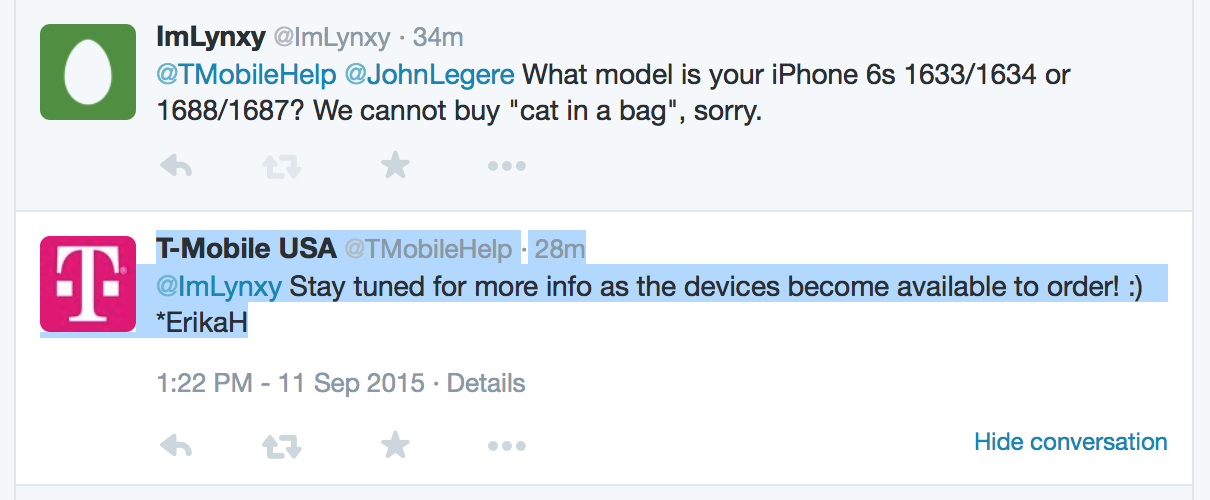
Task: Click the 28m timestamp on T-Mobile's tweet
Action: 560,248
